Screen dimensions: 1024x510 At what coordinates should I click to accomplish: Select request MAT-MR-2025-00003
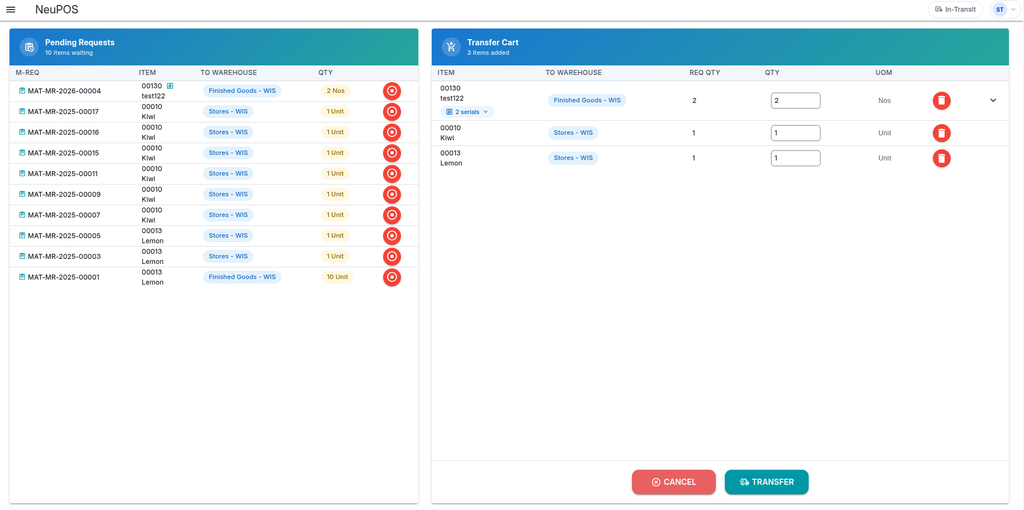63,257
